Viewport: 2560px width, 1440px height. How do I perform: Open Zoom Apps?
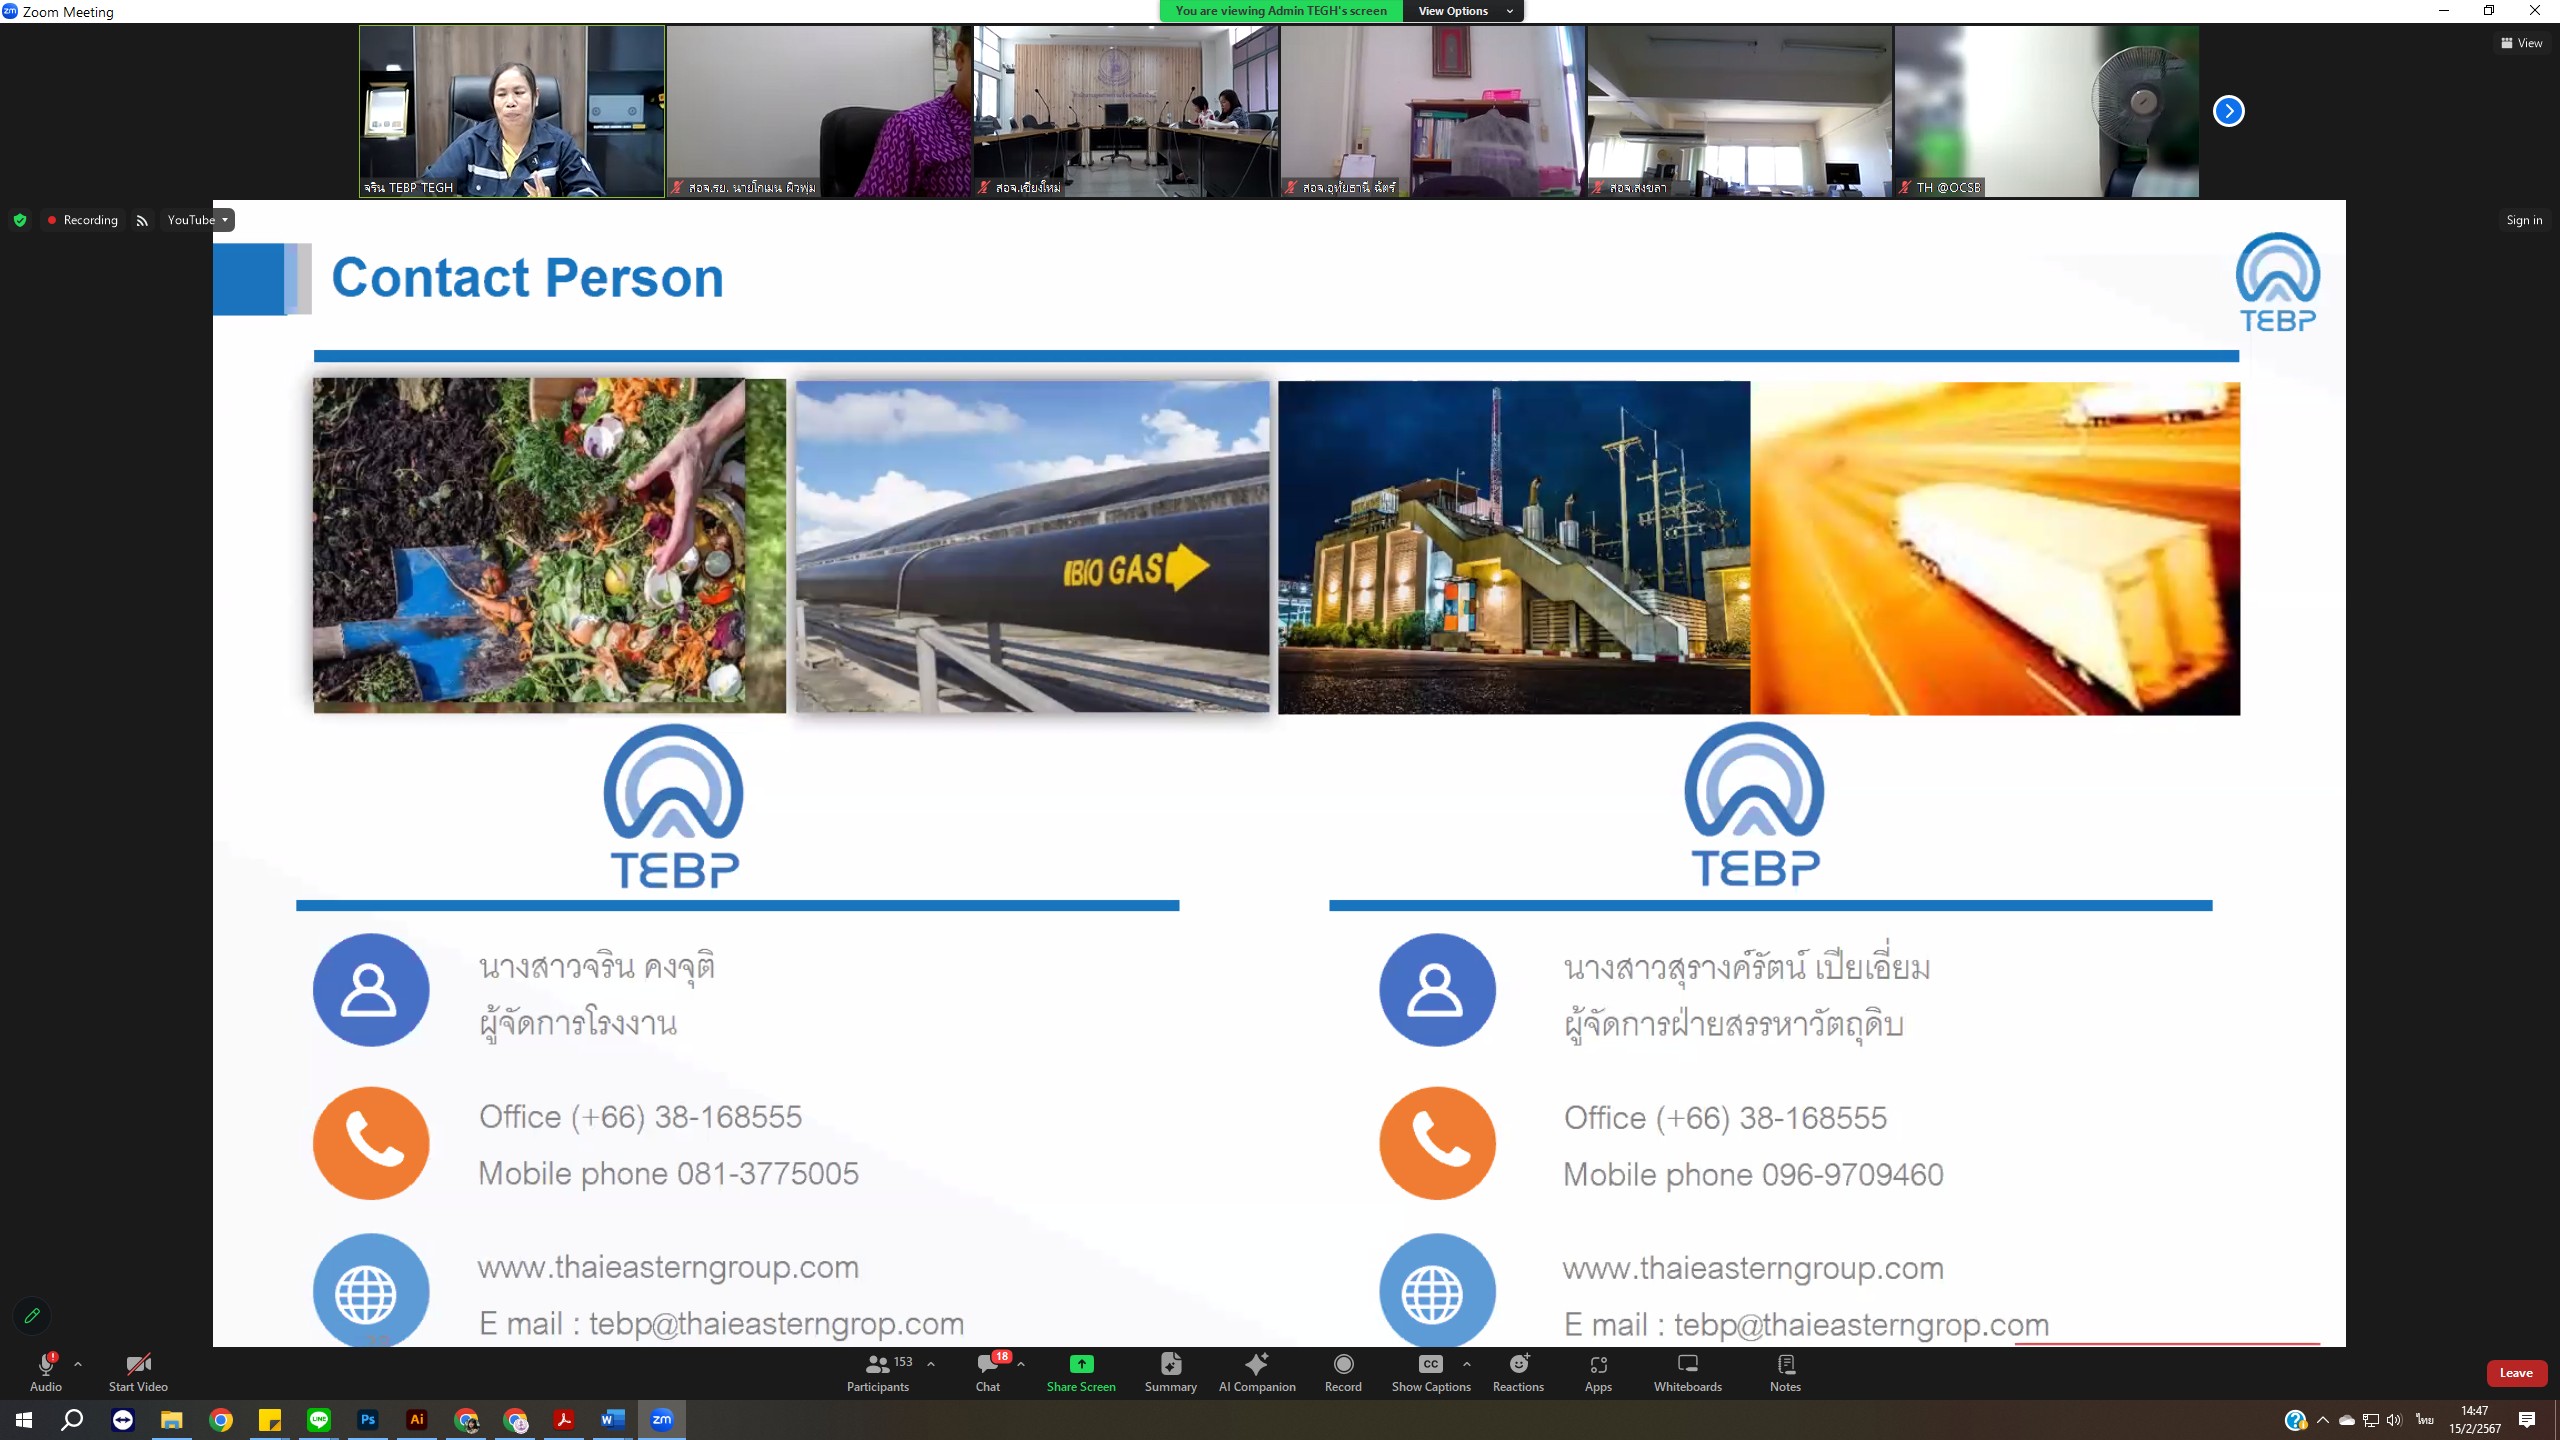[x=1598, y=1372]
